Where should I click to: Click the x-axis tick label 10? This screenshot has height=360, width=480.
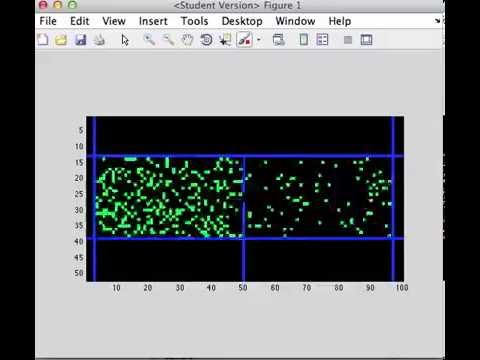tap(116, 288)
